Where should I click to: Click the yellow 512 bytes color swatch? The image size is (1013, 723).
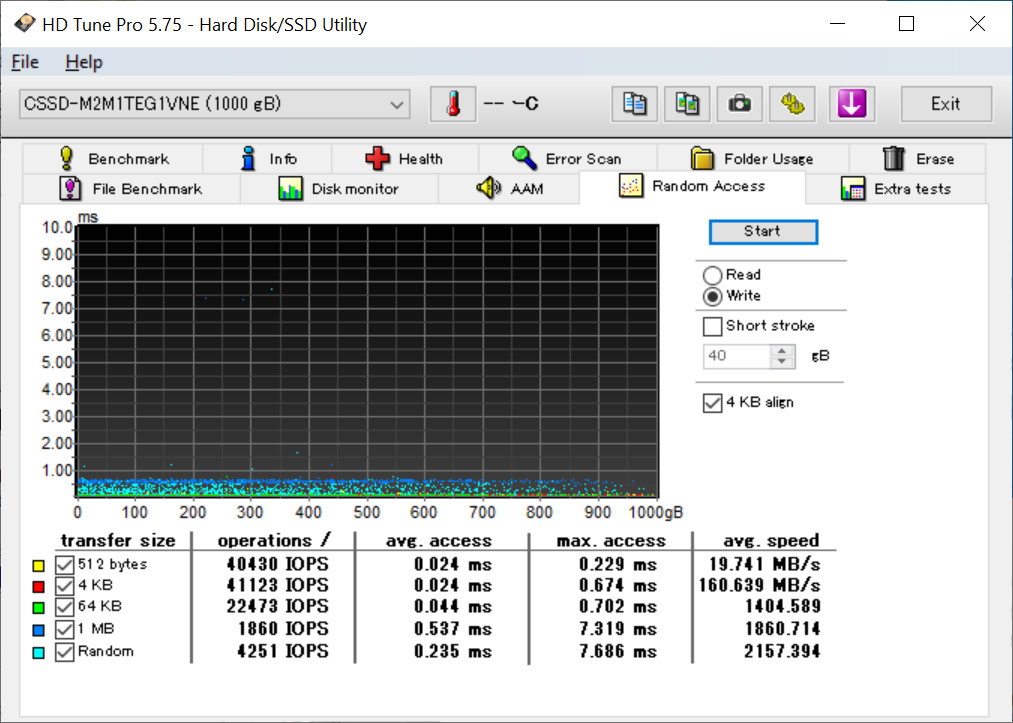click(x=38, y=565)
